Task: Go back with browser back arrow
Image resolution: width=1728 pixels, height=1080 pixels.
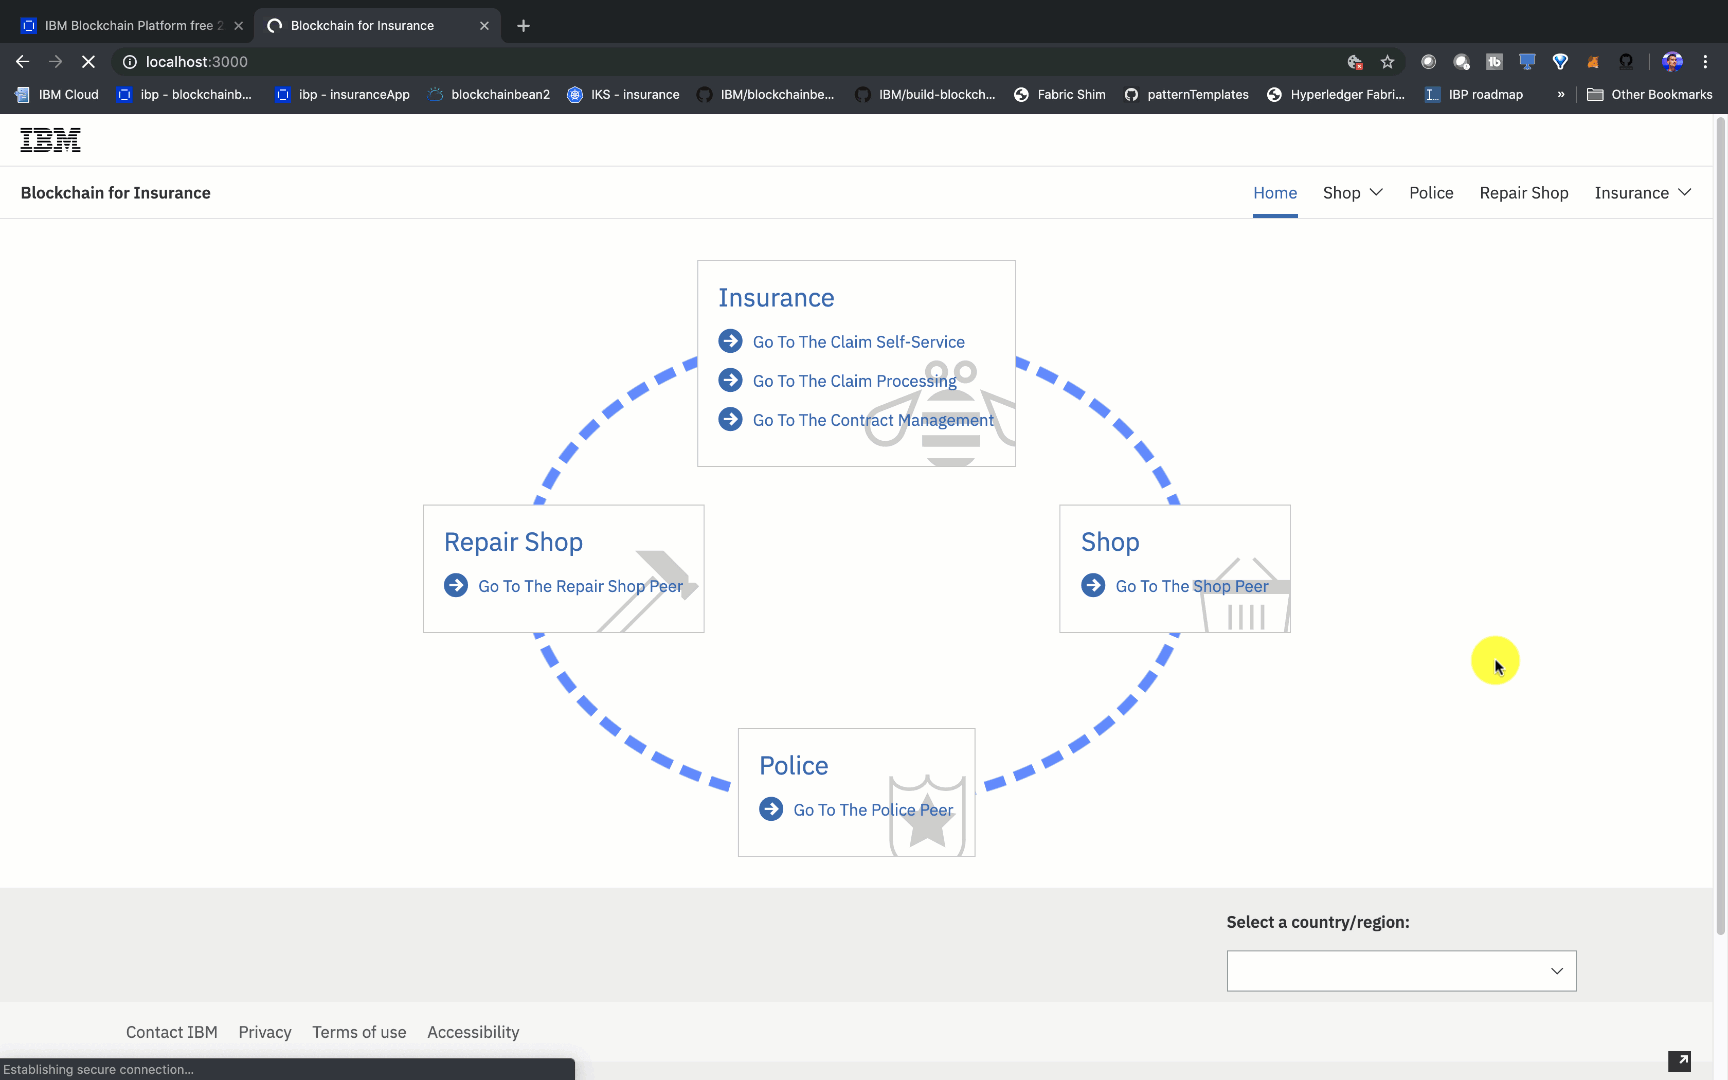Action: pyautogui.click(x=22, y=62)
